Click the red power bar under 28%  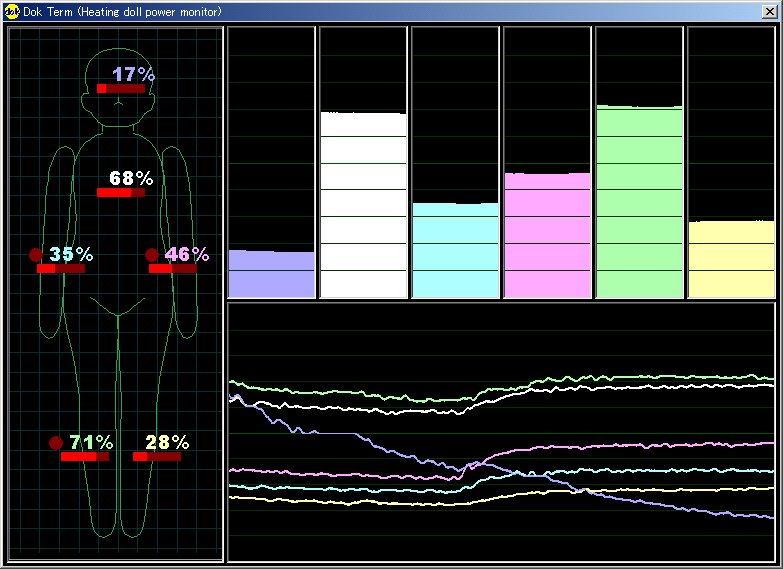157,456
